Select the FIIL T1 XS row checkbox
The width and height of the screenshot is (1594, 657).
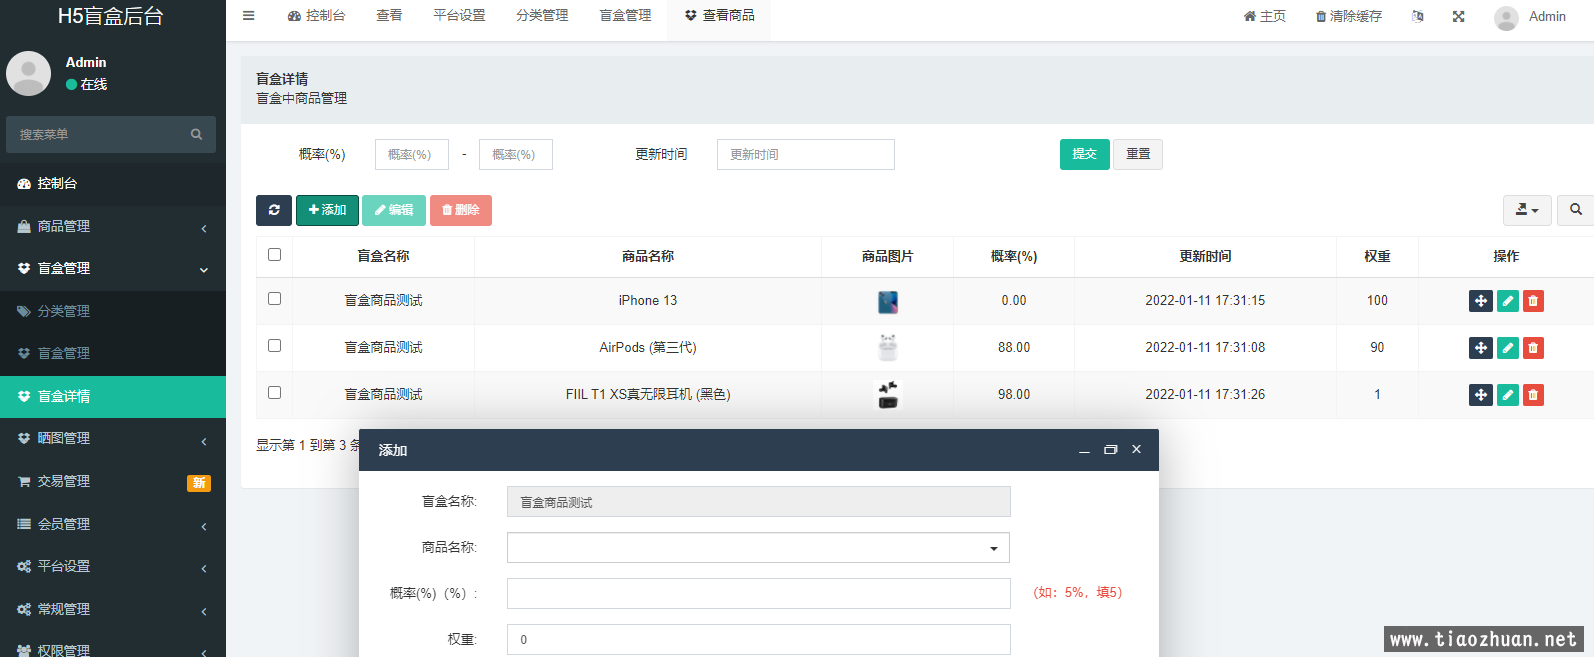[275, 393]
